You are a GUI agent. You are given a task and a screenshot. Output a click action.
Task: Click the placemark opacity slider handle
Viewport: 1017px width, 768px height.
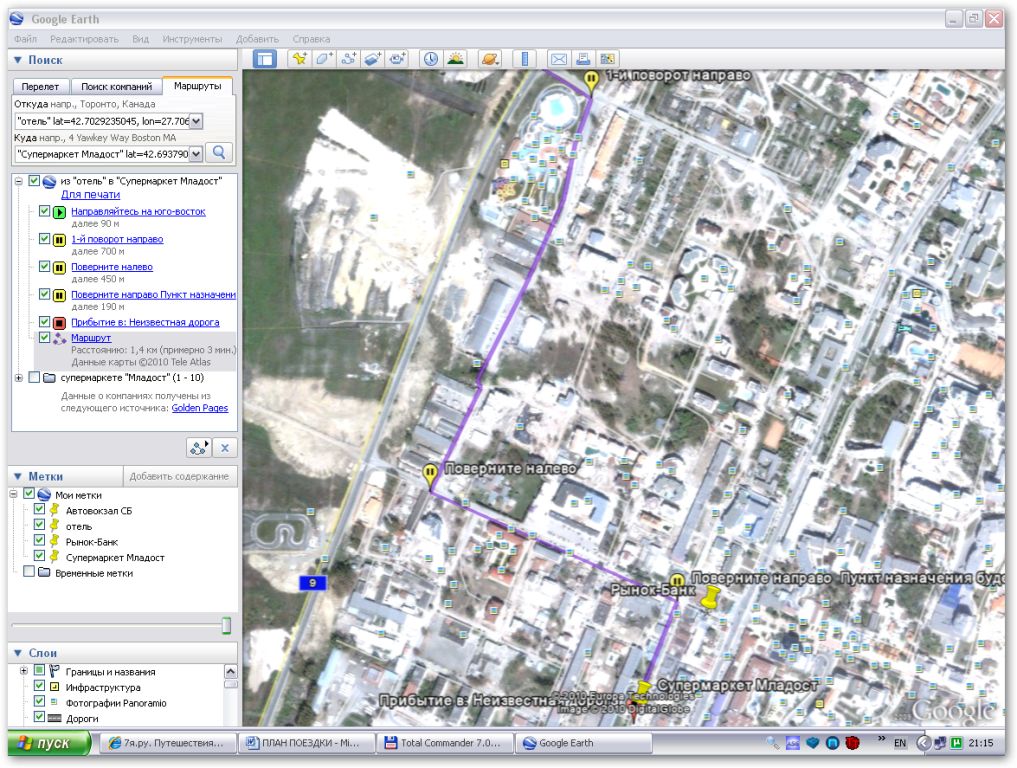click(226, 625)
